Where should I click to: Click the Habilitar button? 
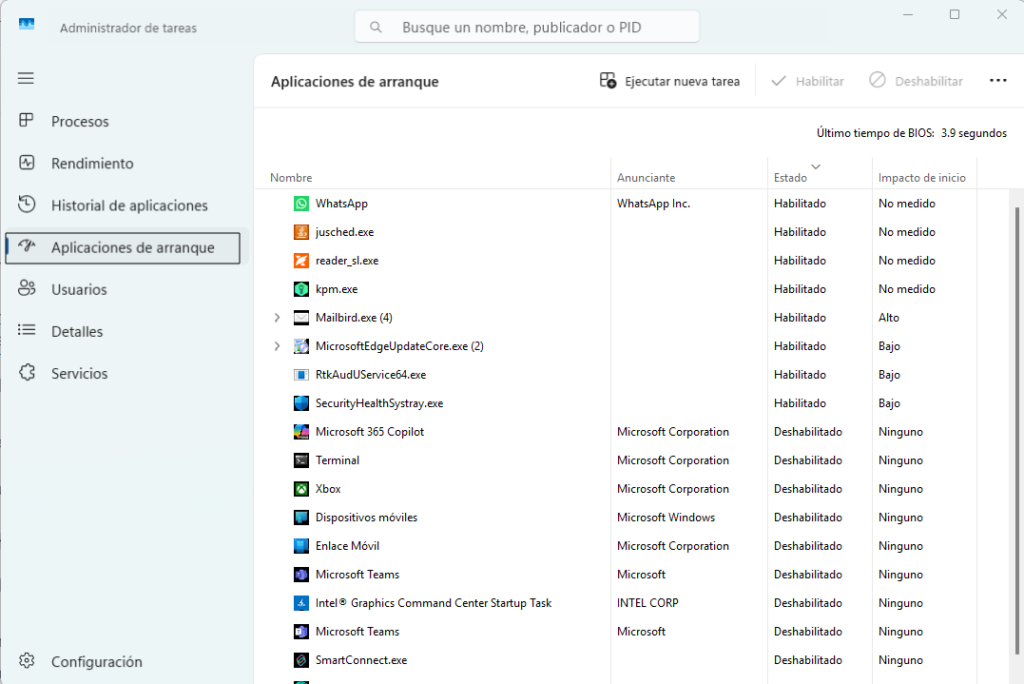tap(807, 80)
